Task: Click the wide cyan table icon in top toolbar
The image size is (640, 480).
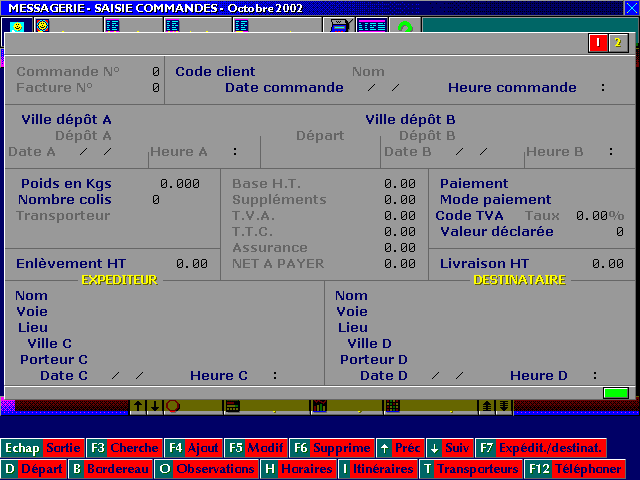Action: tap(372, 26)
